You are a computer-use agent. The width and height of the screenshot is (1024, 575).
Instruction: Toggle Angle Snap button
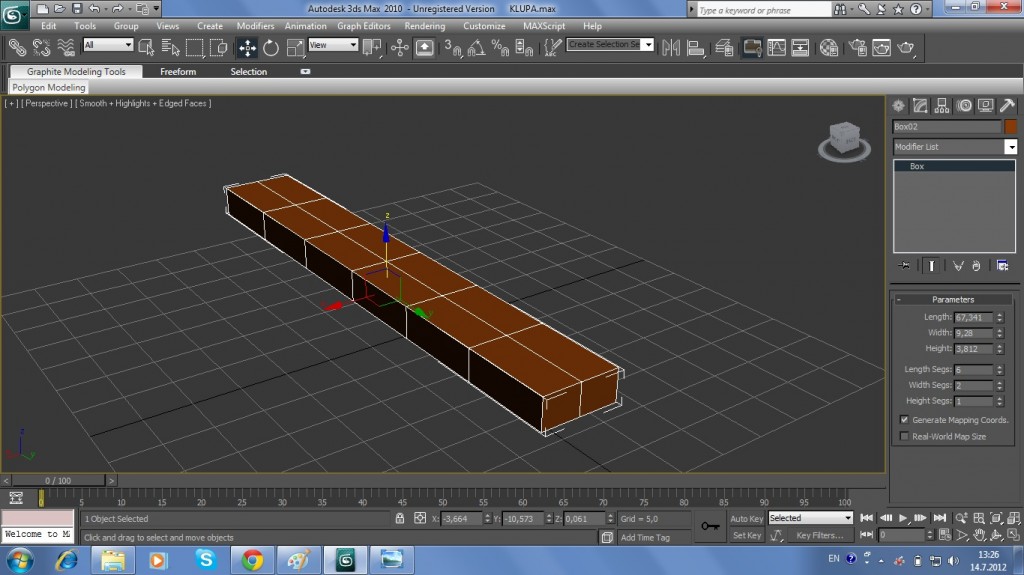(x=476, y=48)
